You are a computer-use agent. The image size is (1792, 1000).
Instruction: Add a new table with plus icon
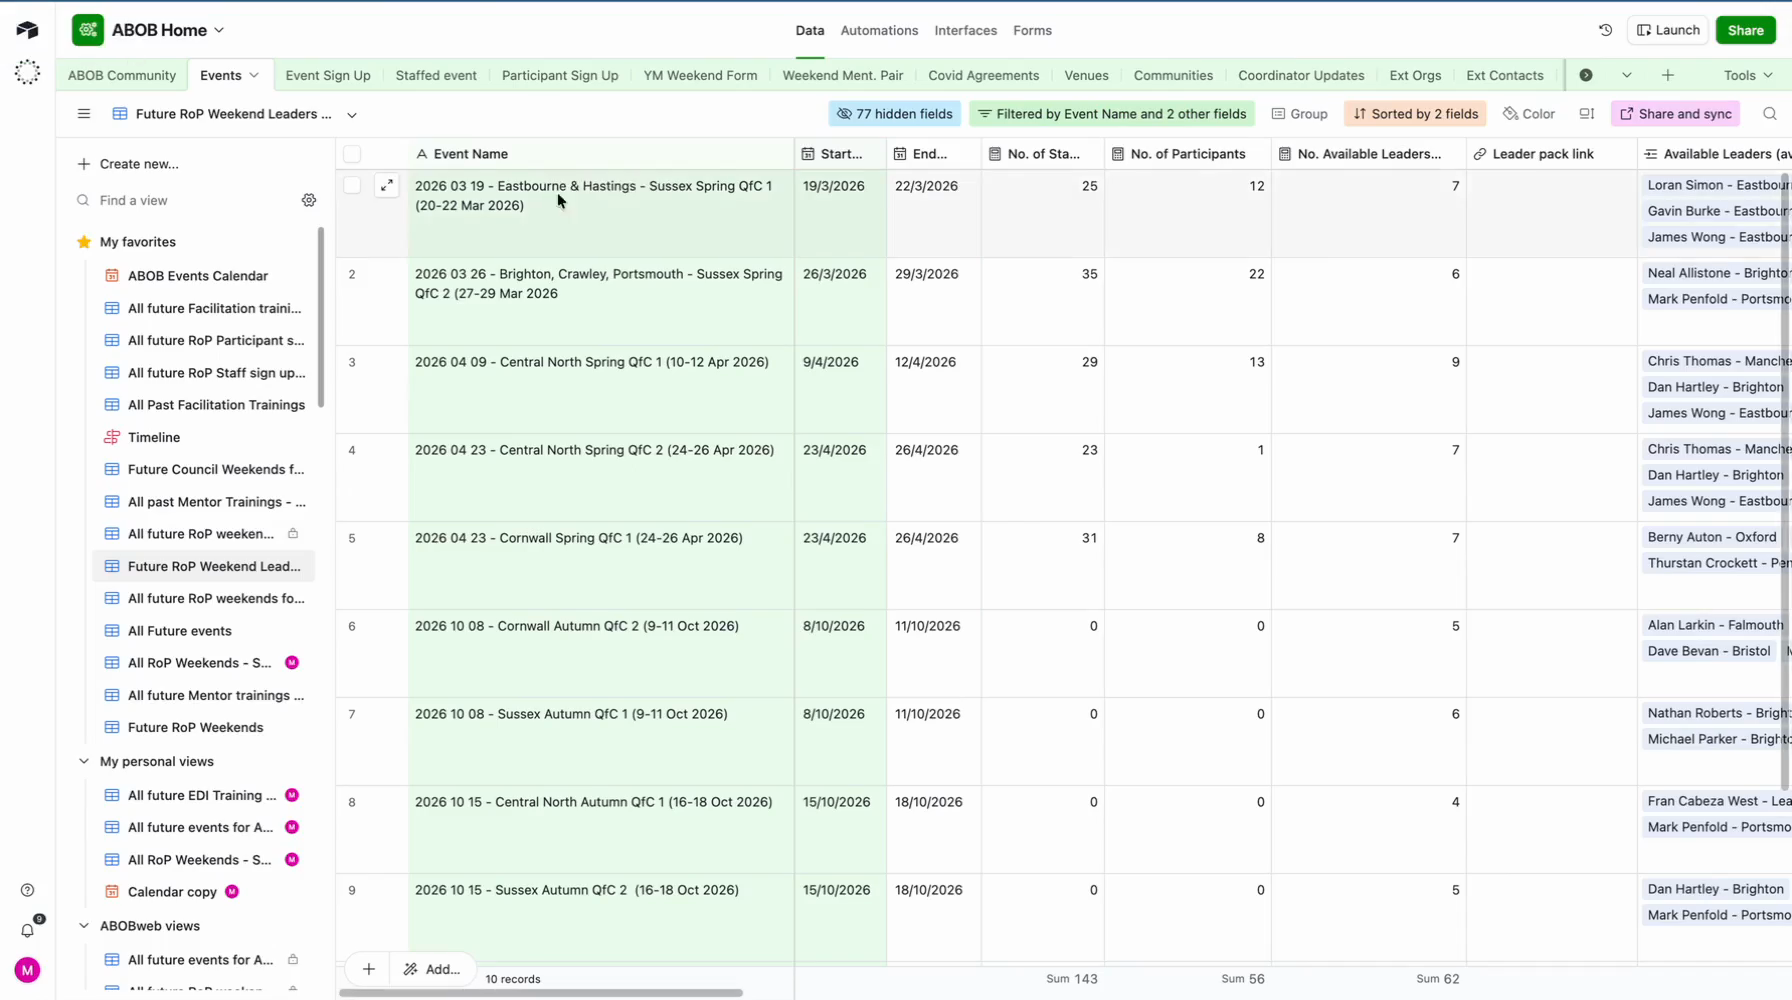[x=1667, y=75]
